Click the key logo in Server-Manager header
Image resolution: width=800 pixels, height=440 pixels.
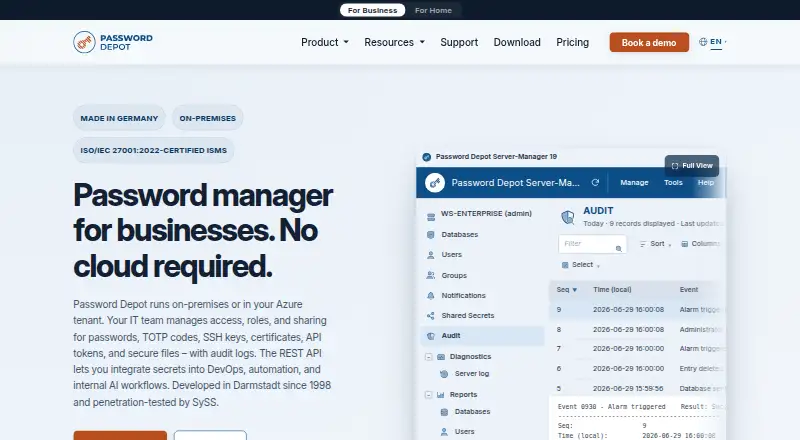tap(435, 183)
